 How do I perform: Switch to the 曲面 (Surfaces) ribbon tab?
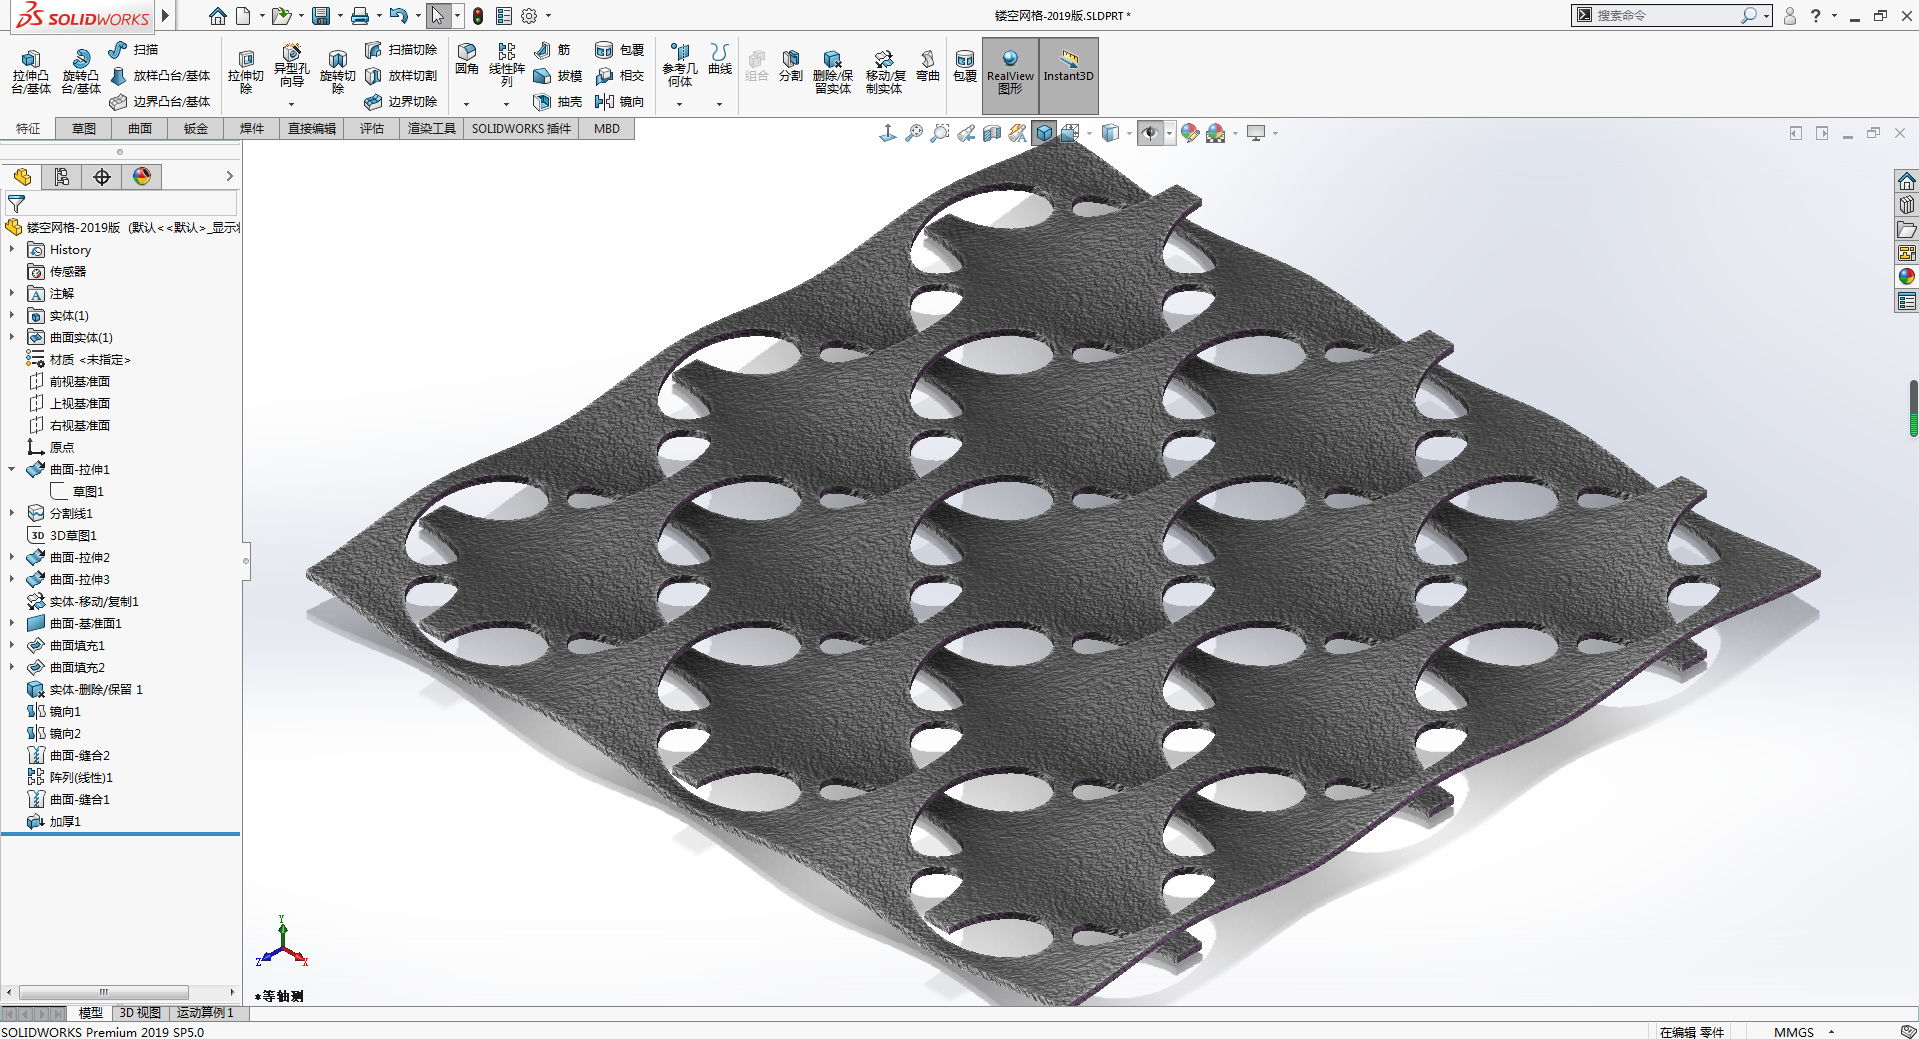click(x=140, y=129)
